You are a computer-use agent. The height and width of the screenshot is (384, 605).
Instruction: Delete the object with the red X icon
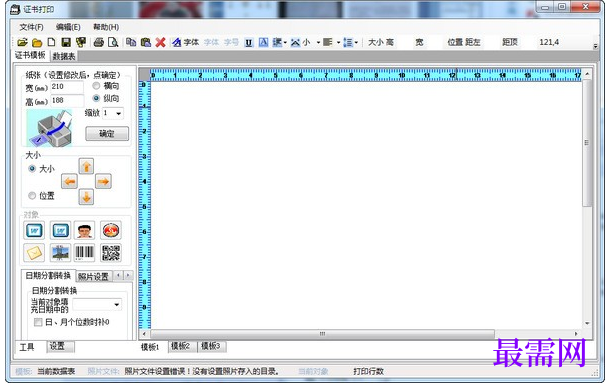[161, 42]
